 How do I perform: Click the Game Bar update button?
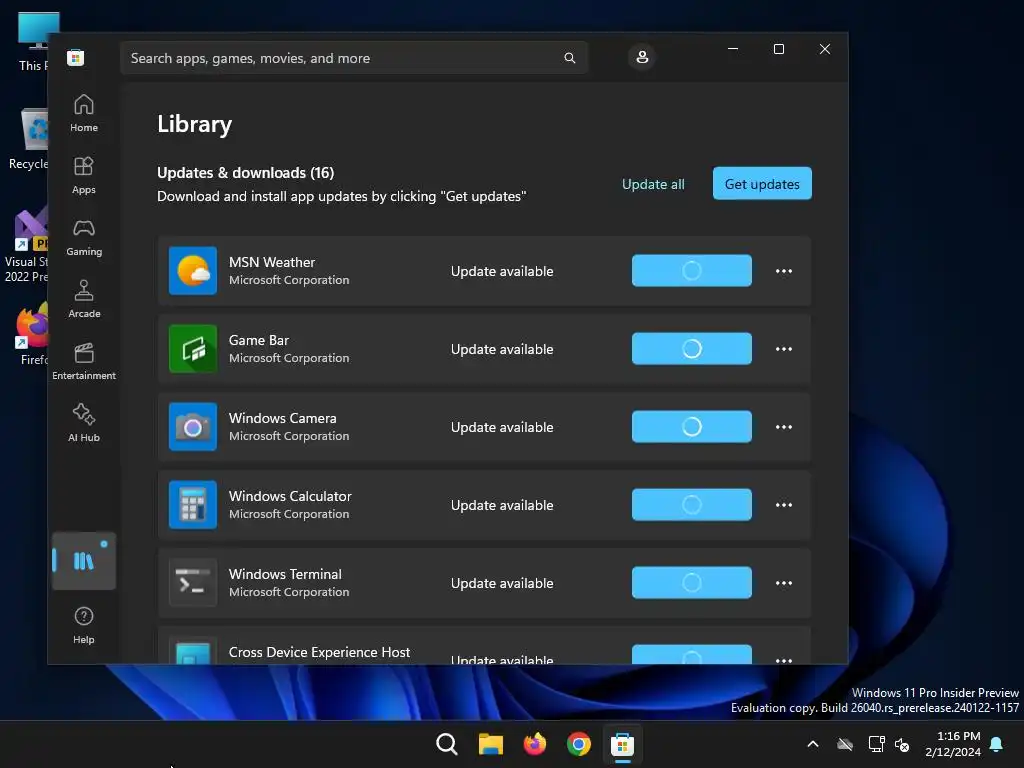tap(692, 349)
